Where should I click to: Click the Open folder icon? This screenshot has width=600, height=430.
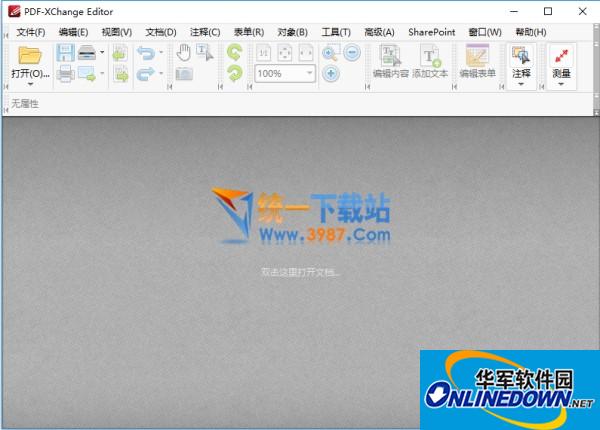[x=30, y=55]
